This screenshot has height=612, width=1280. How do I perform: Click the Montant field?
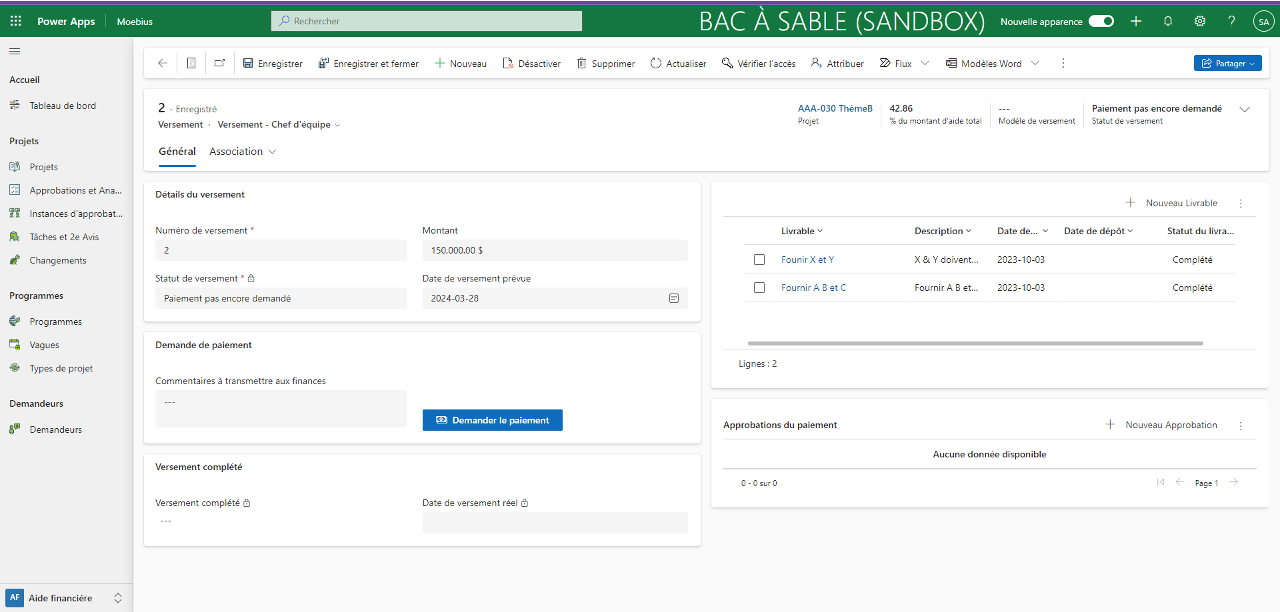point(555,250)
